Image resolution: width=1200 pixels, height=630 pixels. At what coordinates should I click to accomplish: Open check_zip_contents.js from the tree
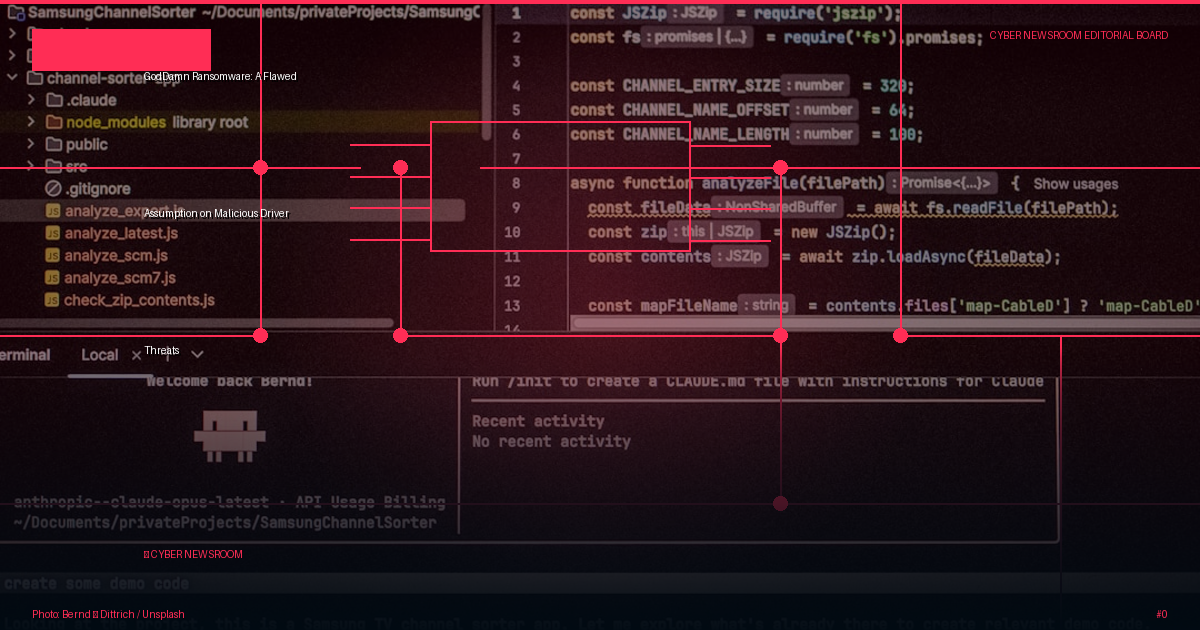pos(139,300)
